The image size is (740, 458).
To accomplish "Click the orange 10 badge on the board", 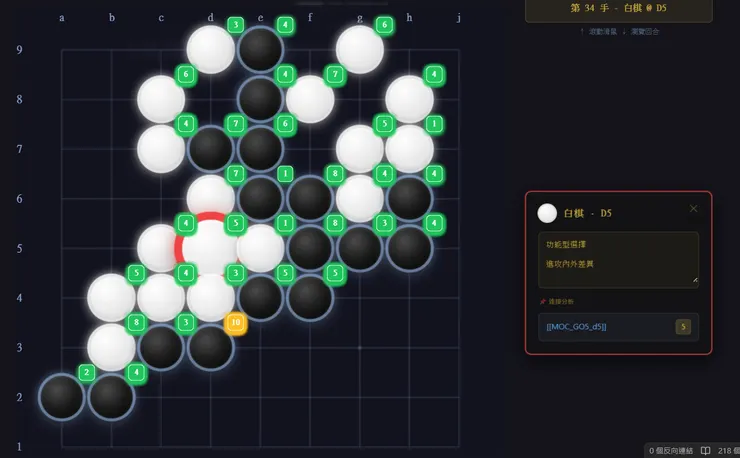I will click(235, 323).
